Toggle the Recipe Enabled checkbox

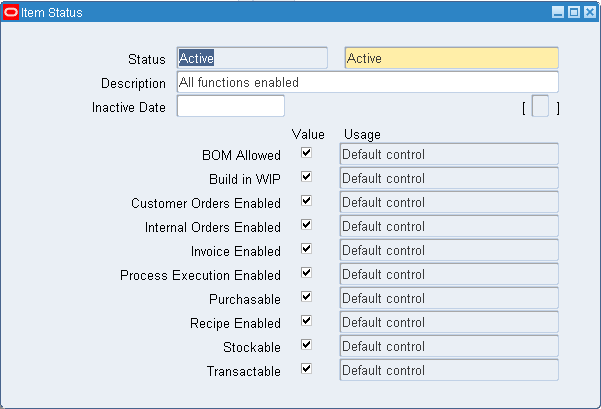[x=307, y=322]
